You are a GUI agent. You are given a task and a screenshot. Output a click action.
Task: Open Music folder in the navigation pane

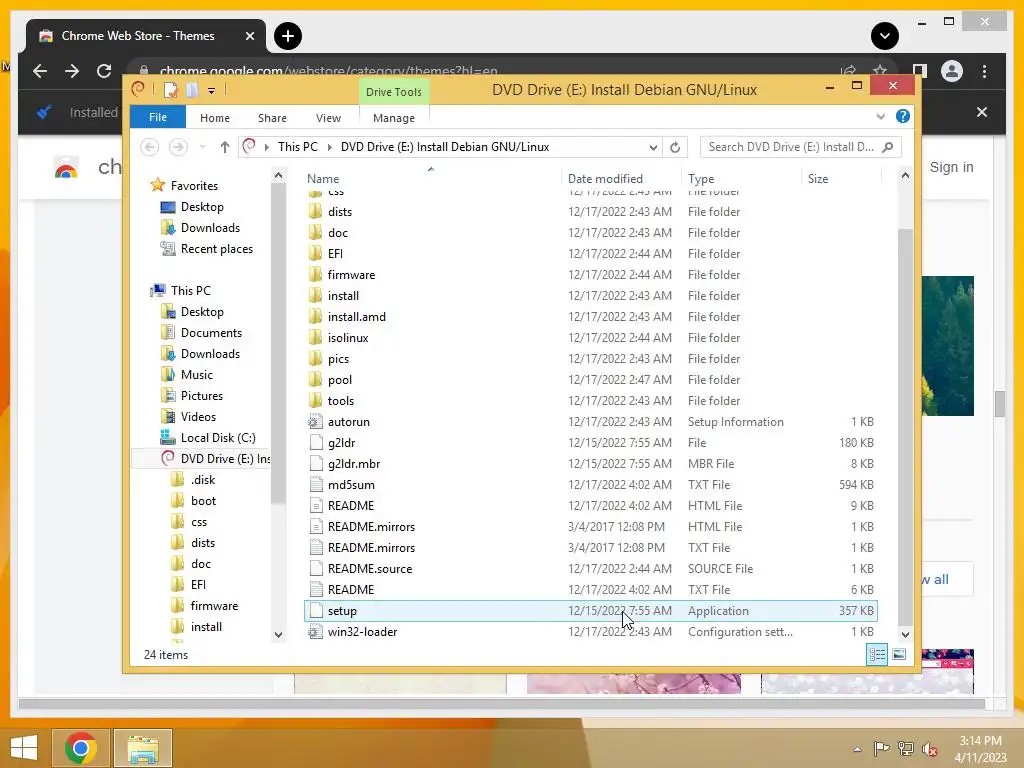pos(197,375)
